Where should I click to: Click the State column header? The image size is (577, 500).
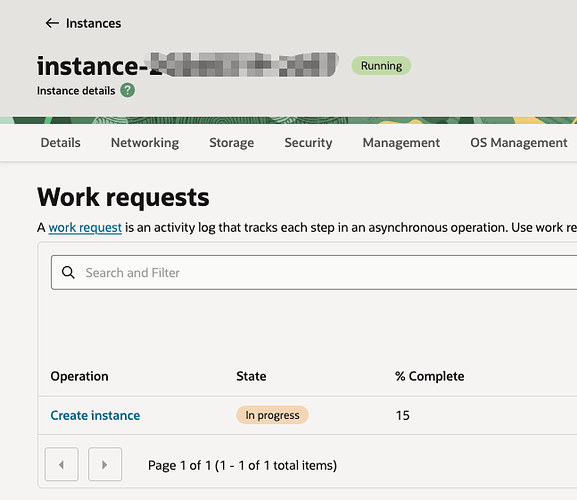point(251,376)
